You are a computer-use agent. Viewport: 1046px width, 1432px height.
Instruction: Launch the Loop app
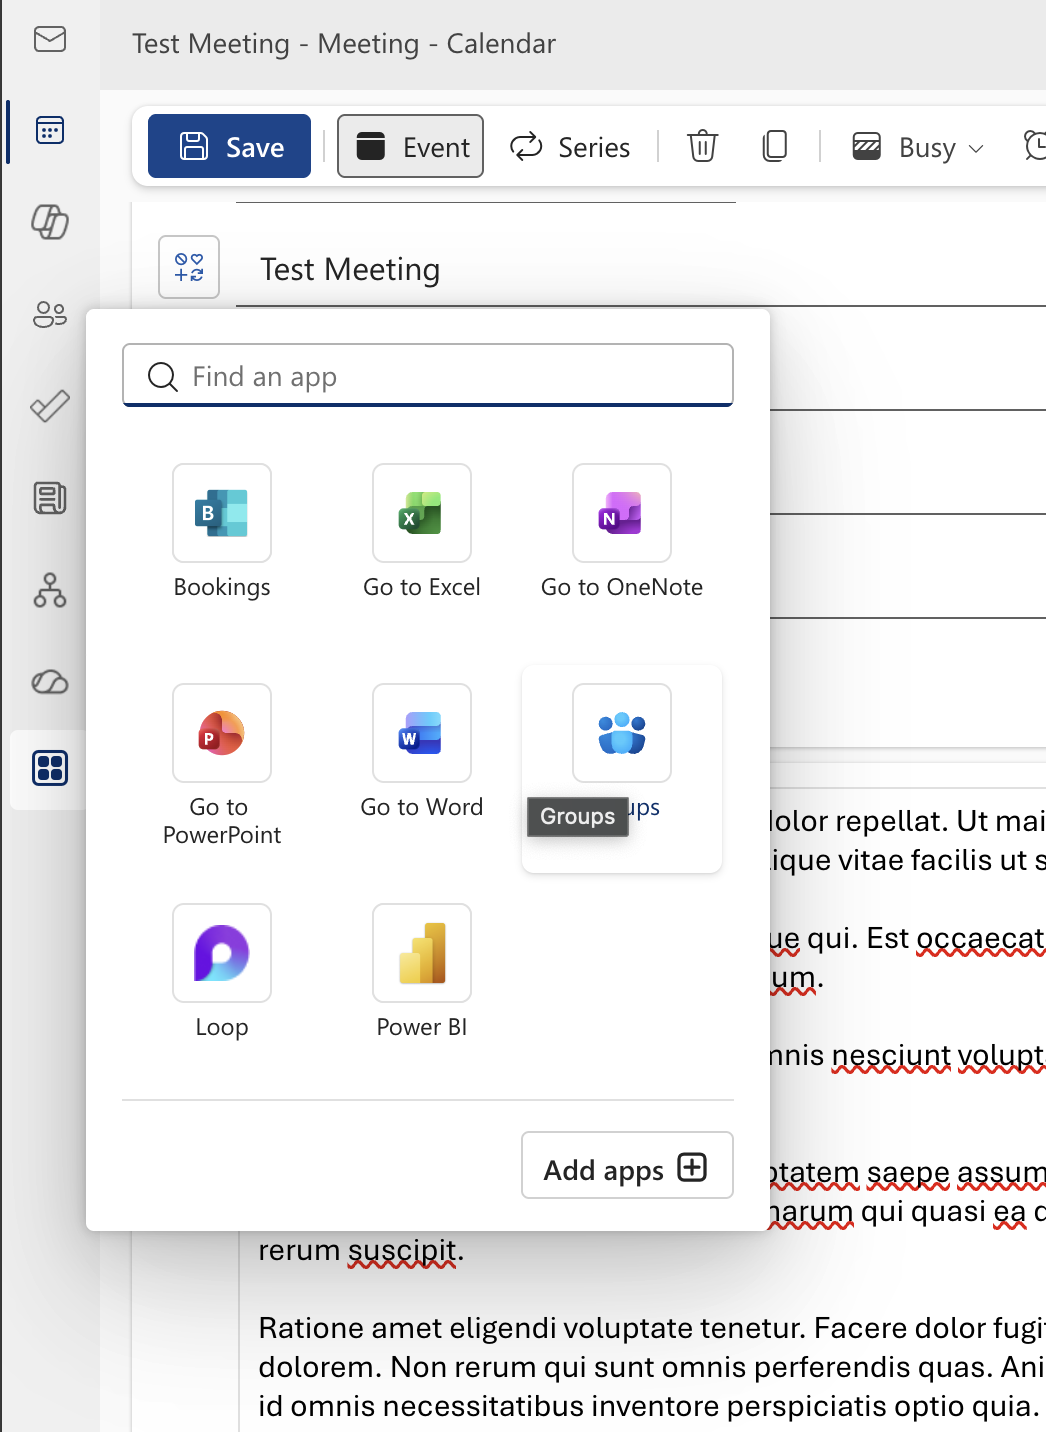pos(222,972)
